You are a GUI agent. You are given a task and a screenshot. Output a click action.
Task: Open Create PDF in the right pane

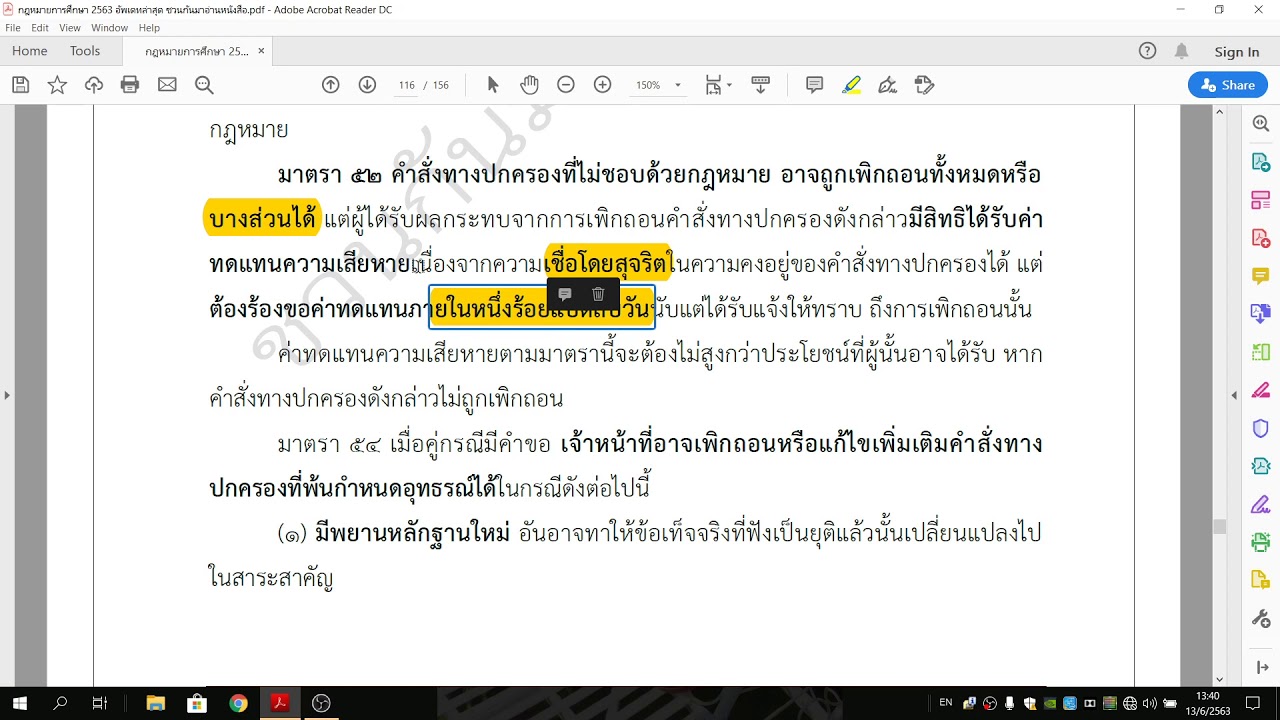[1261, 238]
